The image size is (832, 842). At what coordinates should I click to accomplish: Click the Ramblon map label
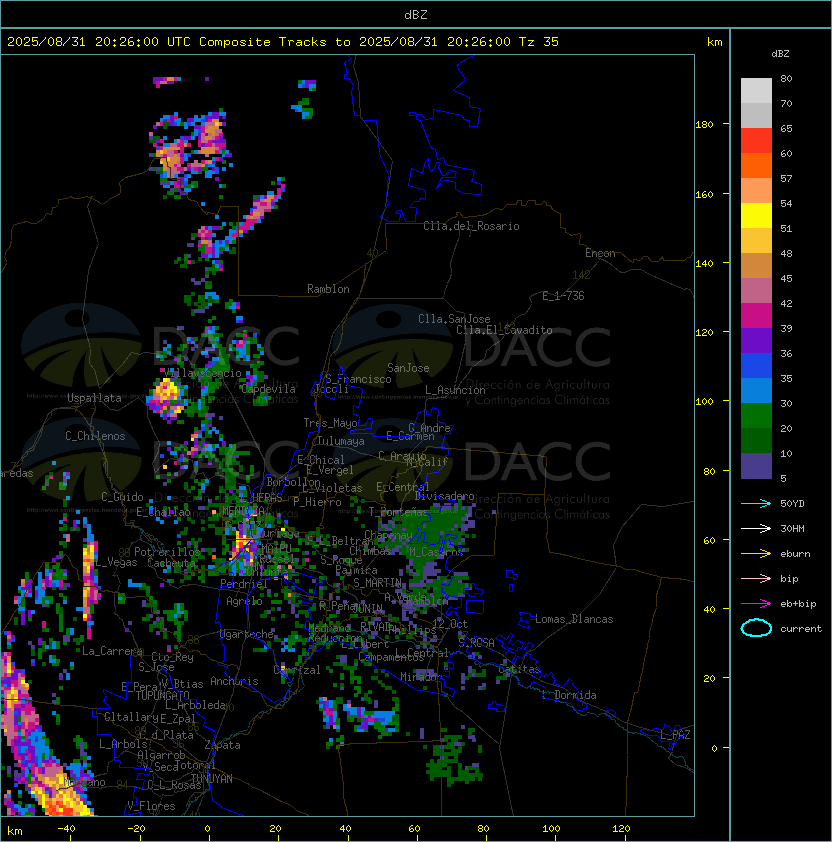click(328, 289)
